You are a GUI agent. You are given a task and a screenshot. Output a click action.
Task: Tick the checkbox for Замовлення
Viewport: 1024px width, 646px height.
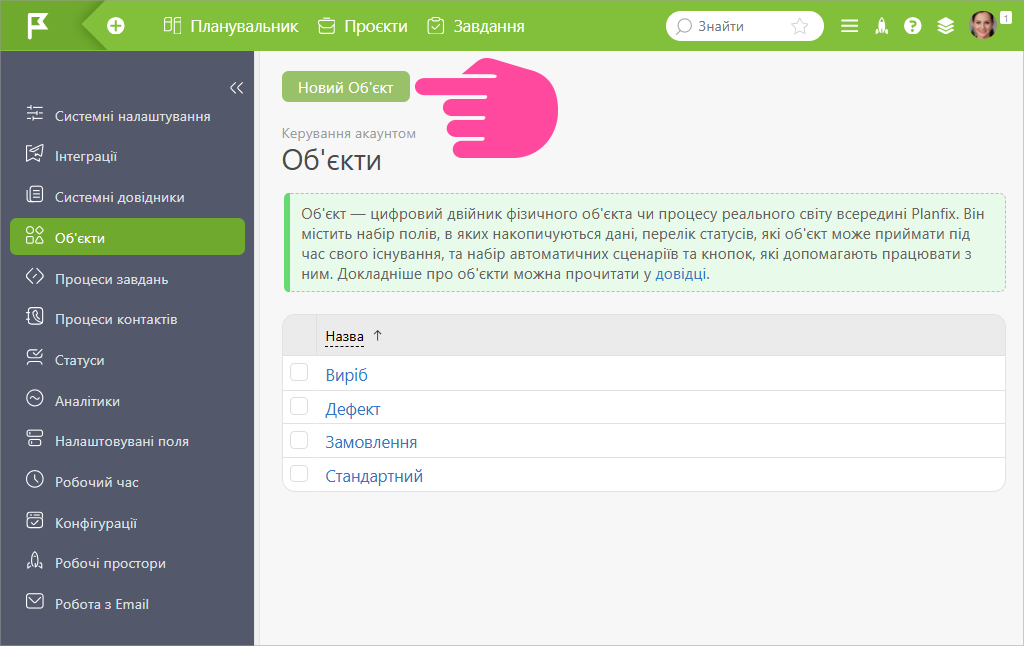pos(299,440)
